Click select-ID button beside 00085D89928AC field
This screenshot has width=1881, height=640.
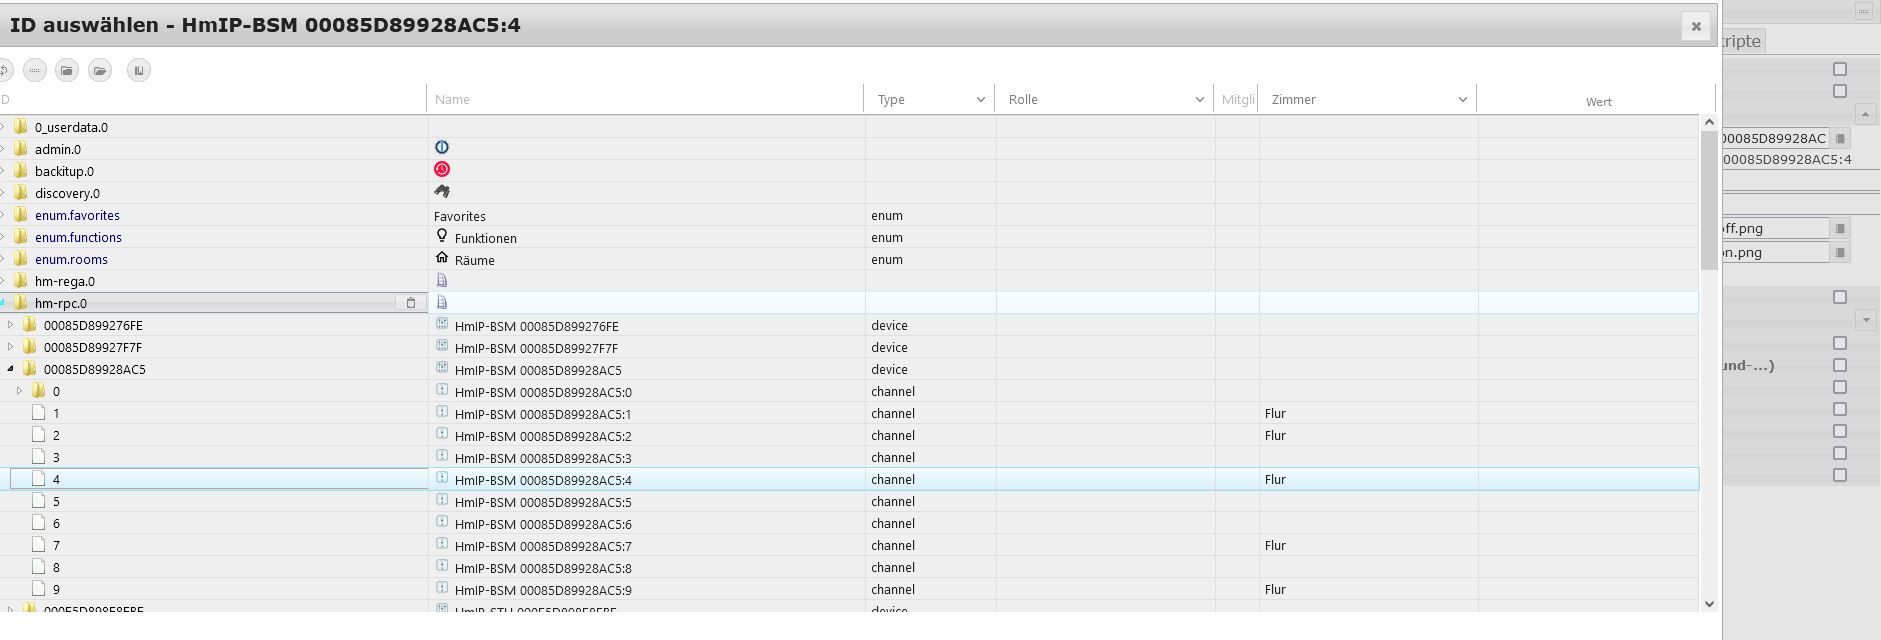1840,138
